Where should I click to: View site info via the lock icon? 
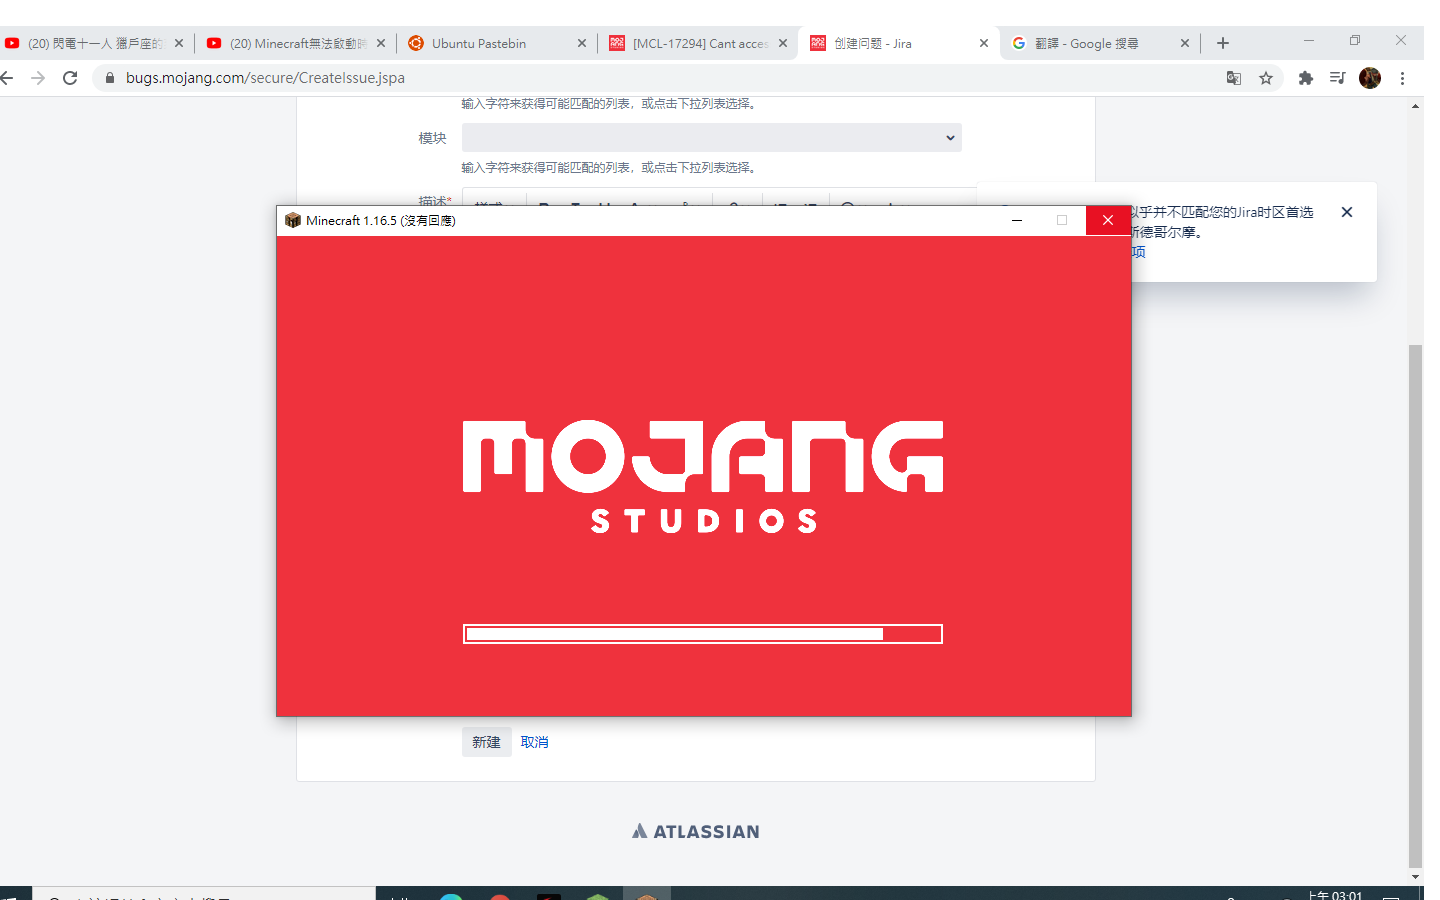pyautogui.click(x=110, y=78)
